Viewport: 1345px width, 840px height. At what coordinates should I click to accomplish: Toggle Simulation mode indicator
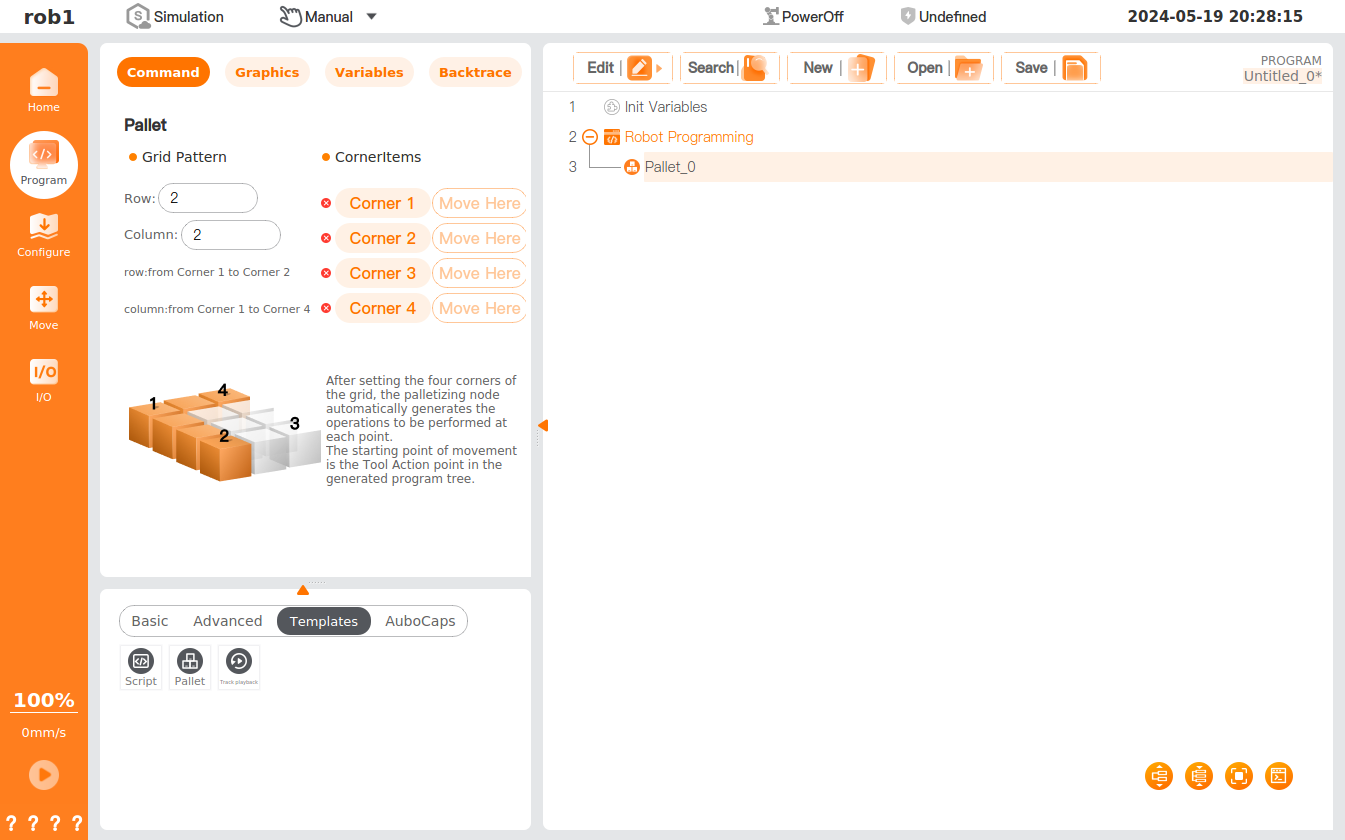(x=175, y=17)
